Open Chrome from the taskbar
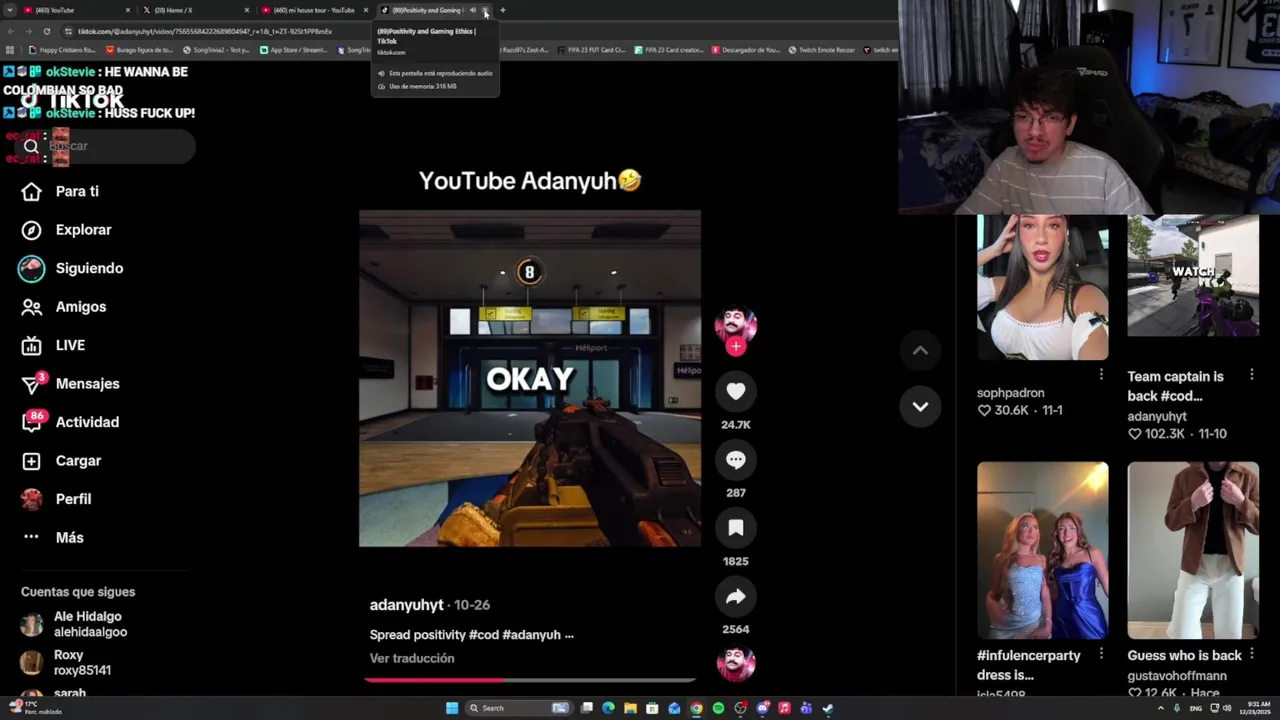The width and height of the screenshot is (1280, 720). 696,708
